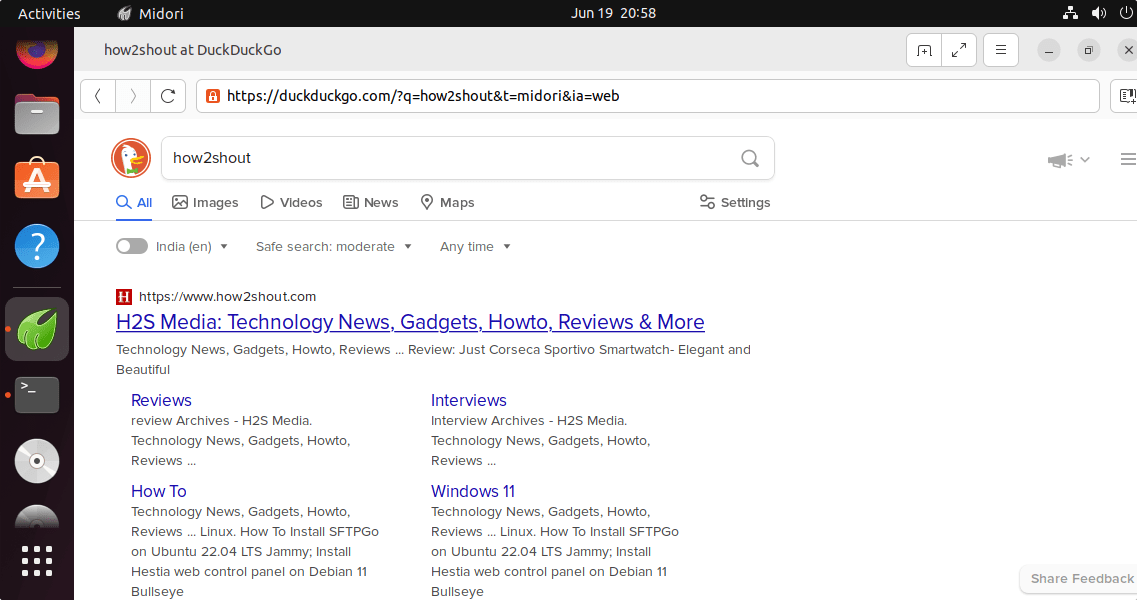Click the security shield icon in the address bar
The width and height of the screenshot is (1137, 600).
[212, 96]
